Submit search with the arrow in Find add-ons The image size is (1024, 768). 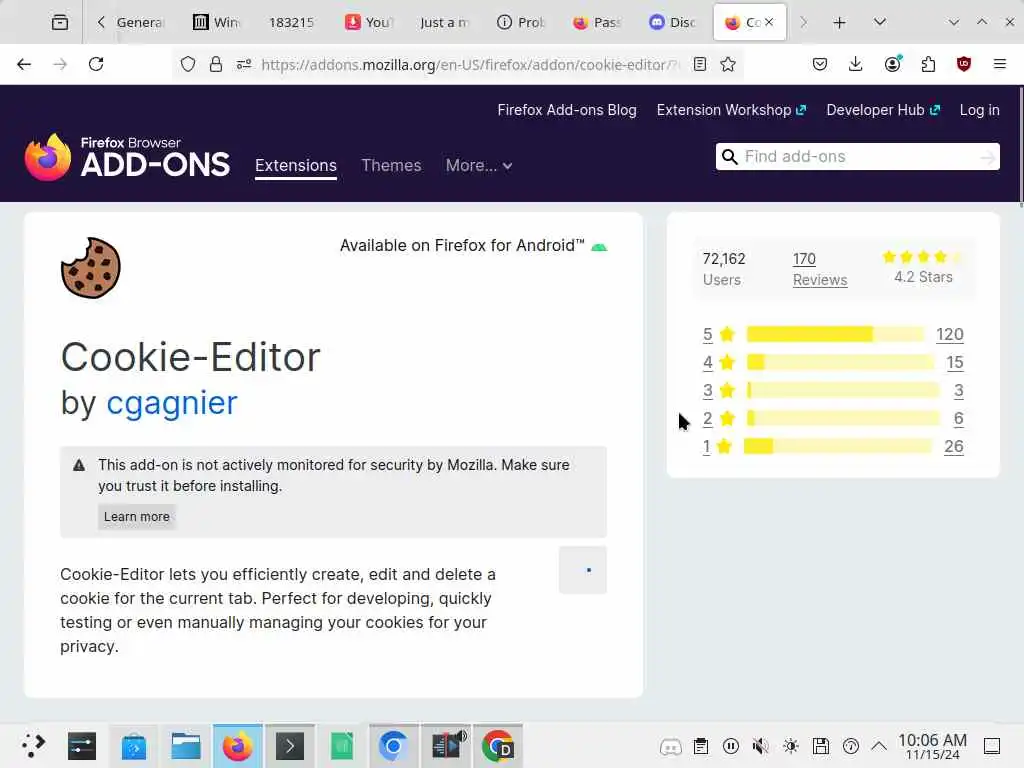point(988,157)
